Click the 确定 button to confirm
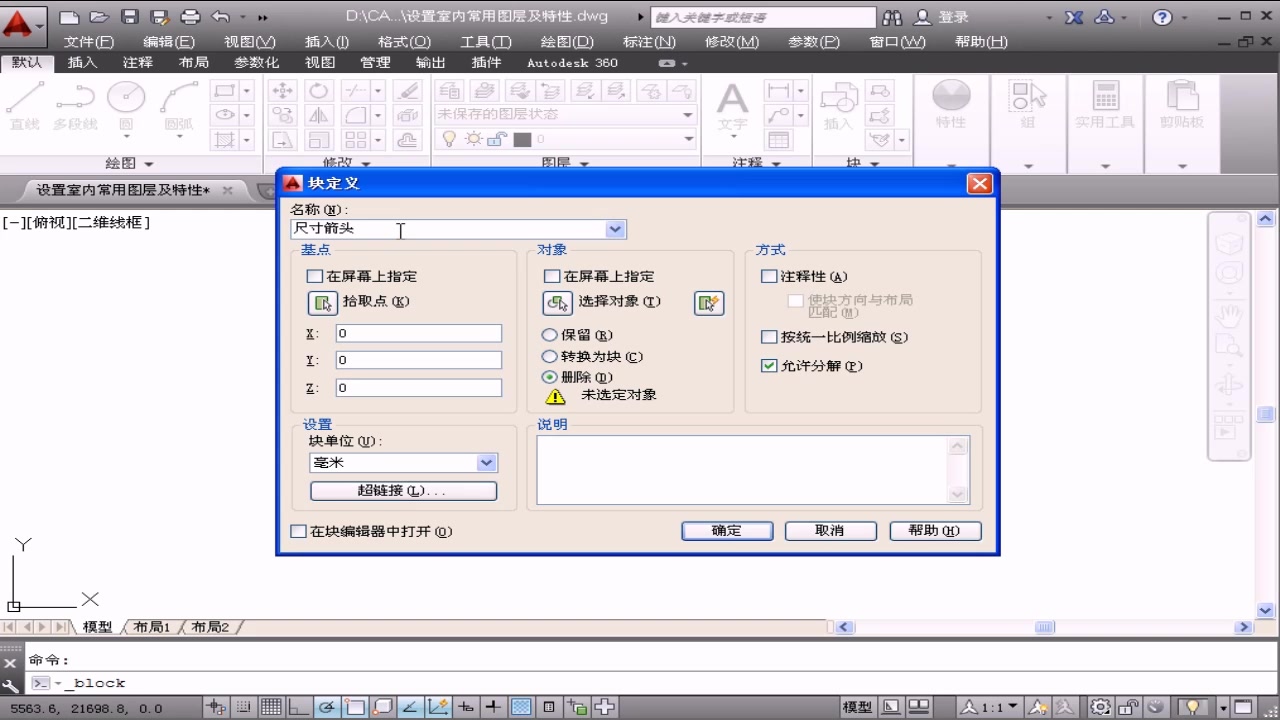1280x720 pixels. [727, 530]
